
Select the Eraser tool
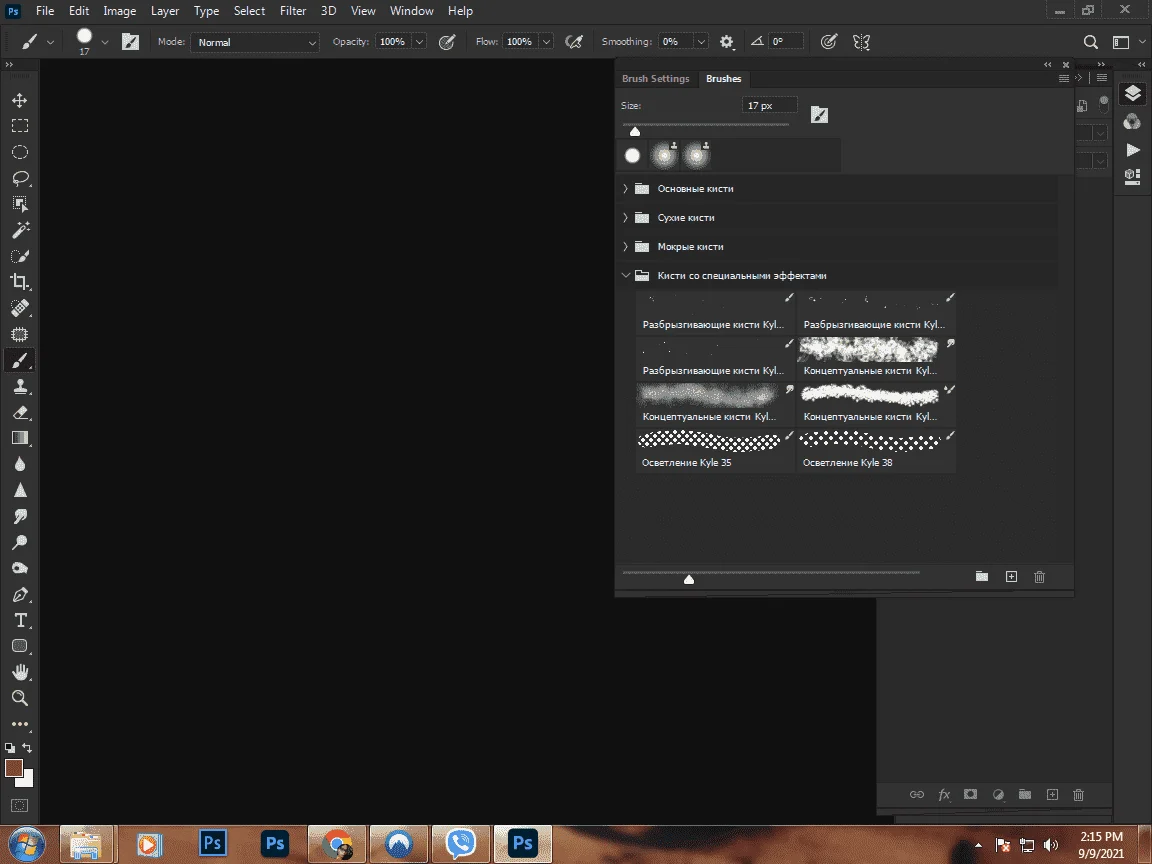(x=20, y=412)
